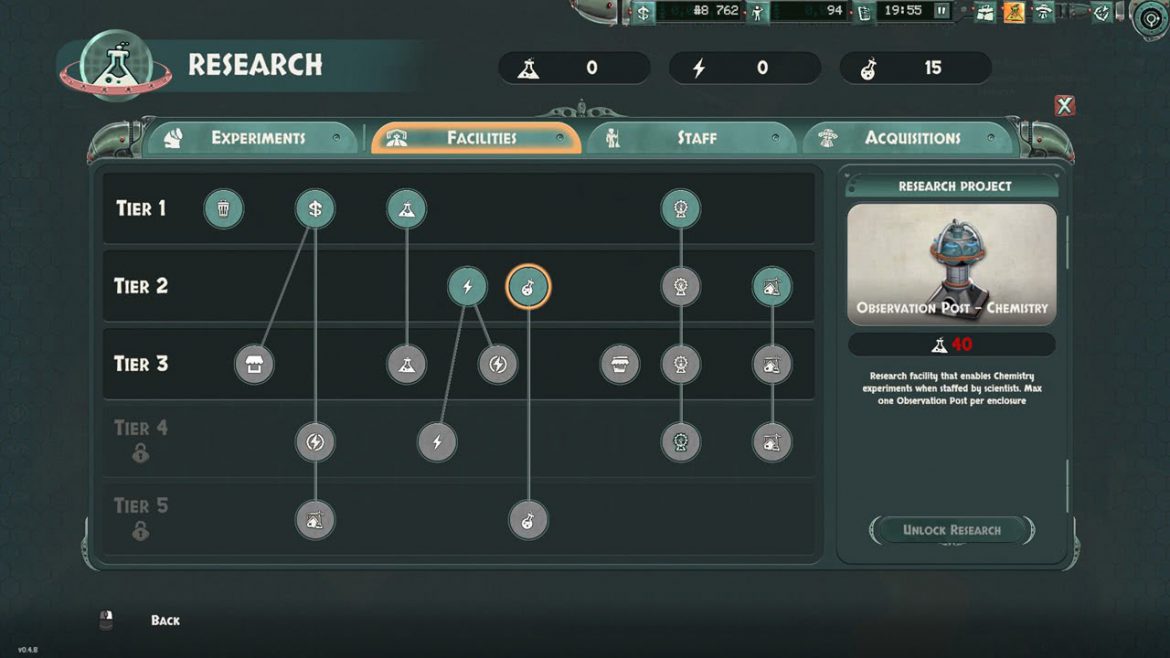1170x658 pixels.
Task: Switch to the Acquisitions tab
Action: (911, 138)
